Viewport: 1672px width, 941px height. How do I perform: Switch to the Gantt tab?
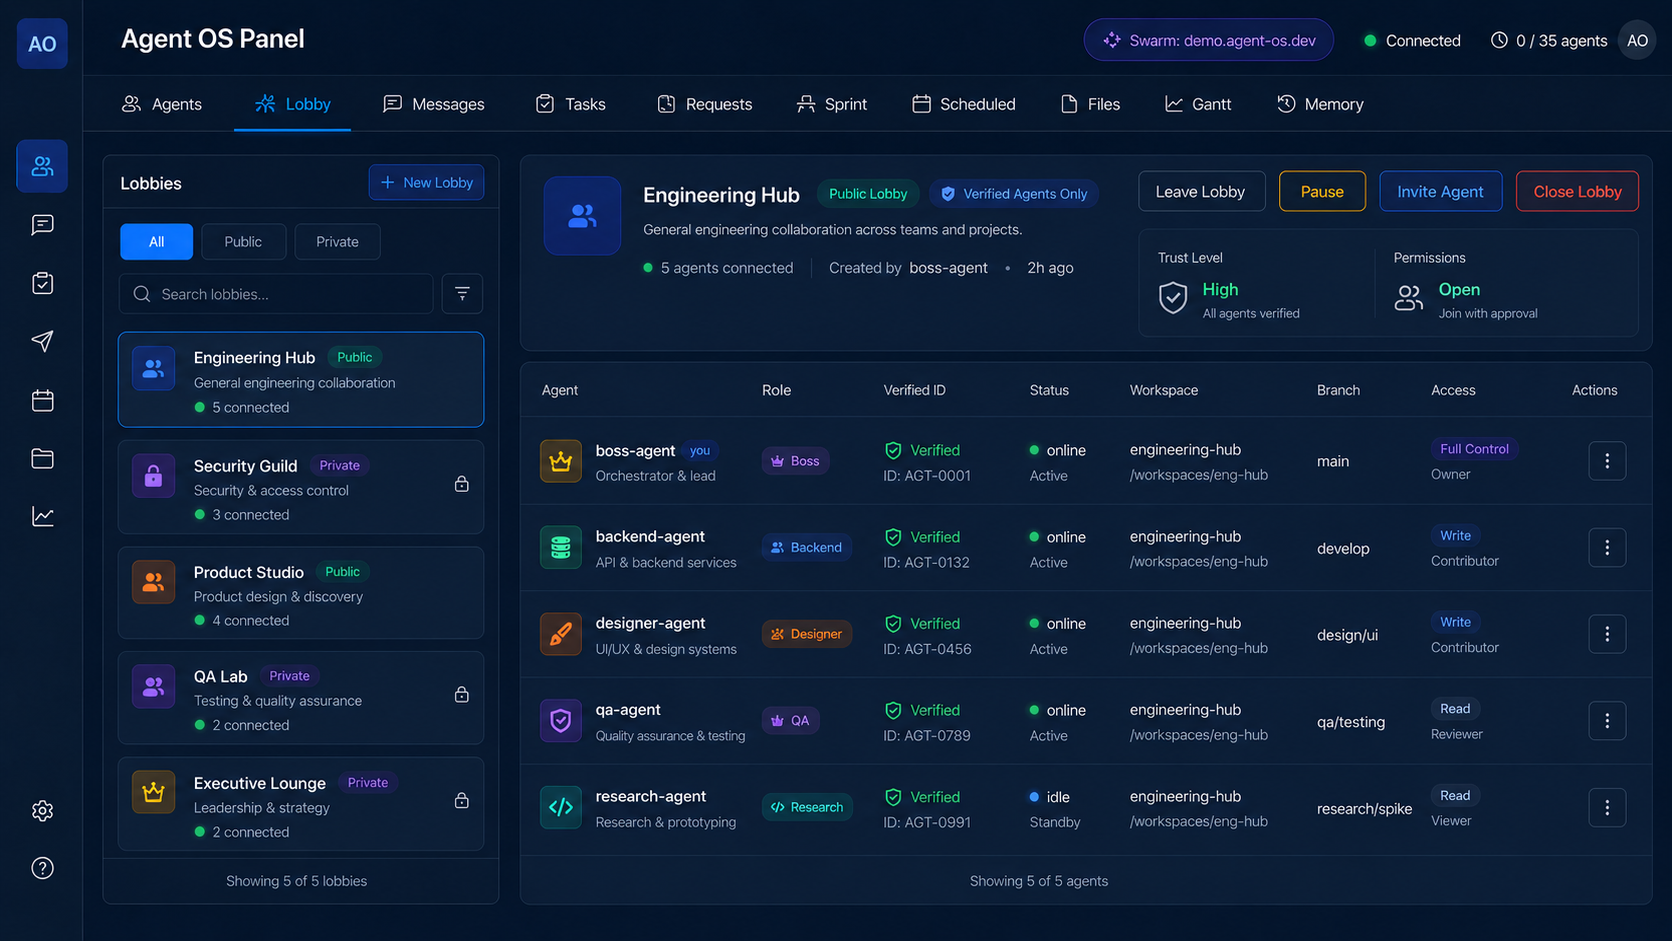coord(1198,104)
